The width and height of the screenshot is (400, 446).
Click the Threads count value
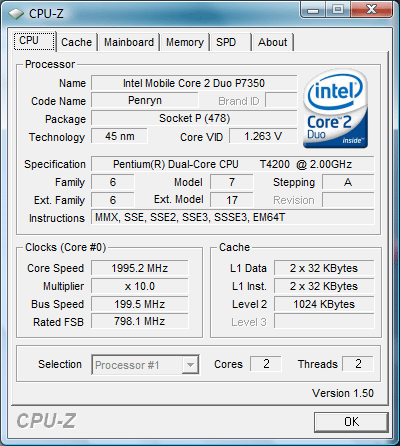click(358, 364)
